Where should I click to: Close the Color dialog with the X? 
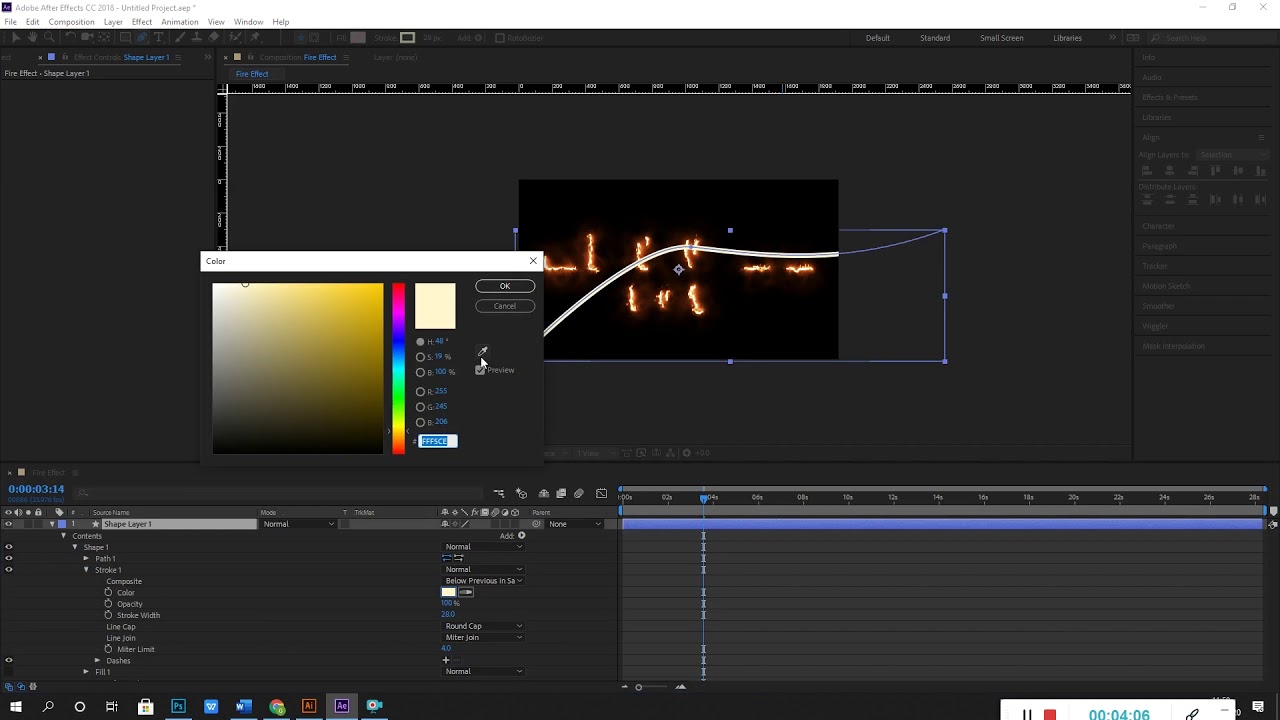coord(533,261)
